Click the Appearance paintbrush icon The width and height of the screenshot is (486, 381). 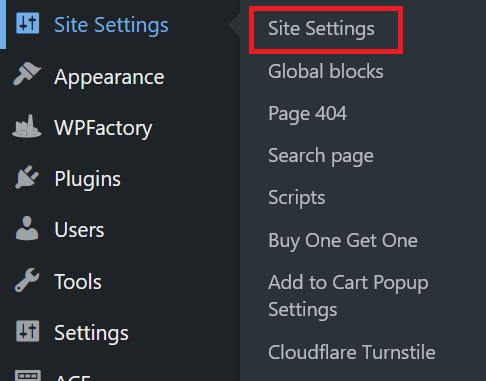(x=27, y=74)
